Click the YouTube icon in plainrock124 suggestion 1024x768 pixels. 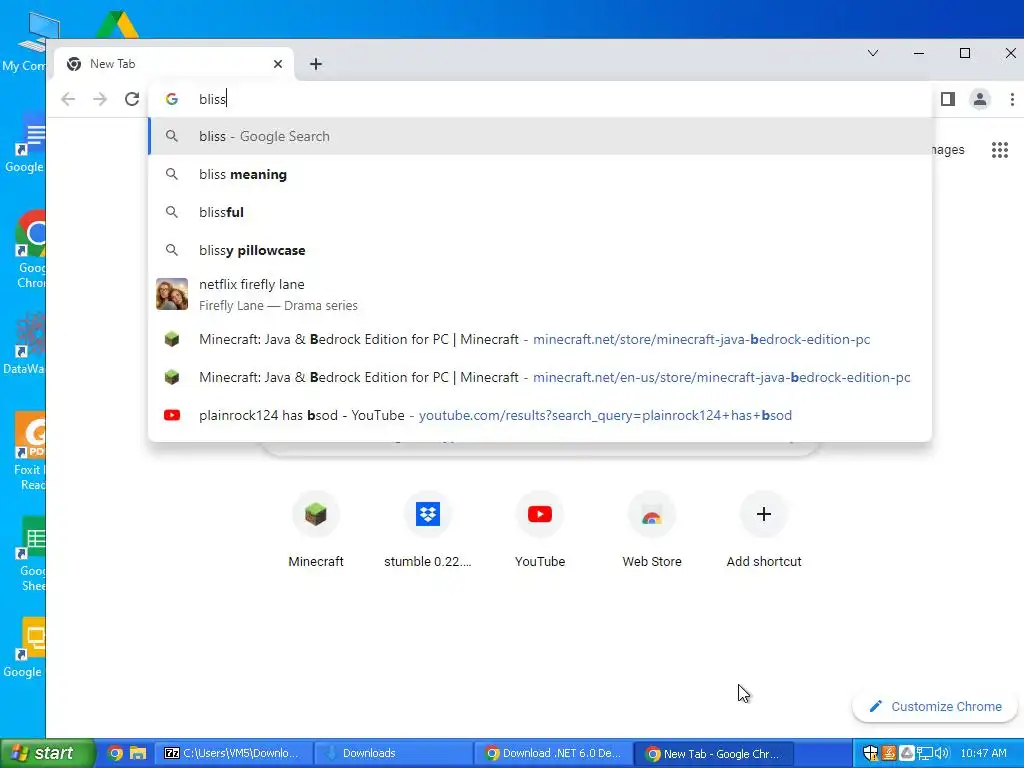point(172,415)
